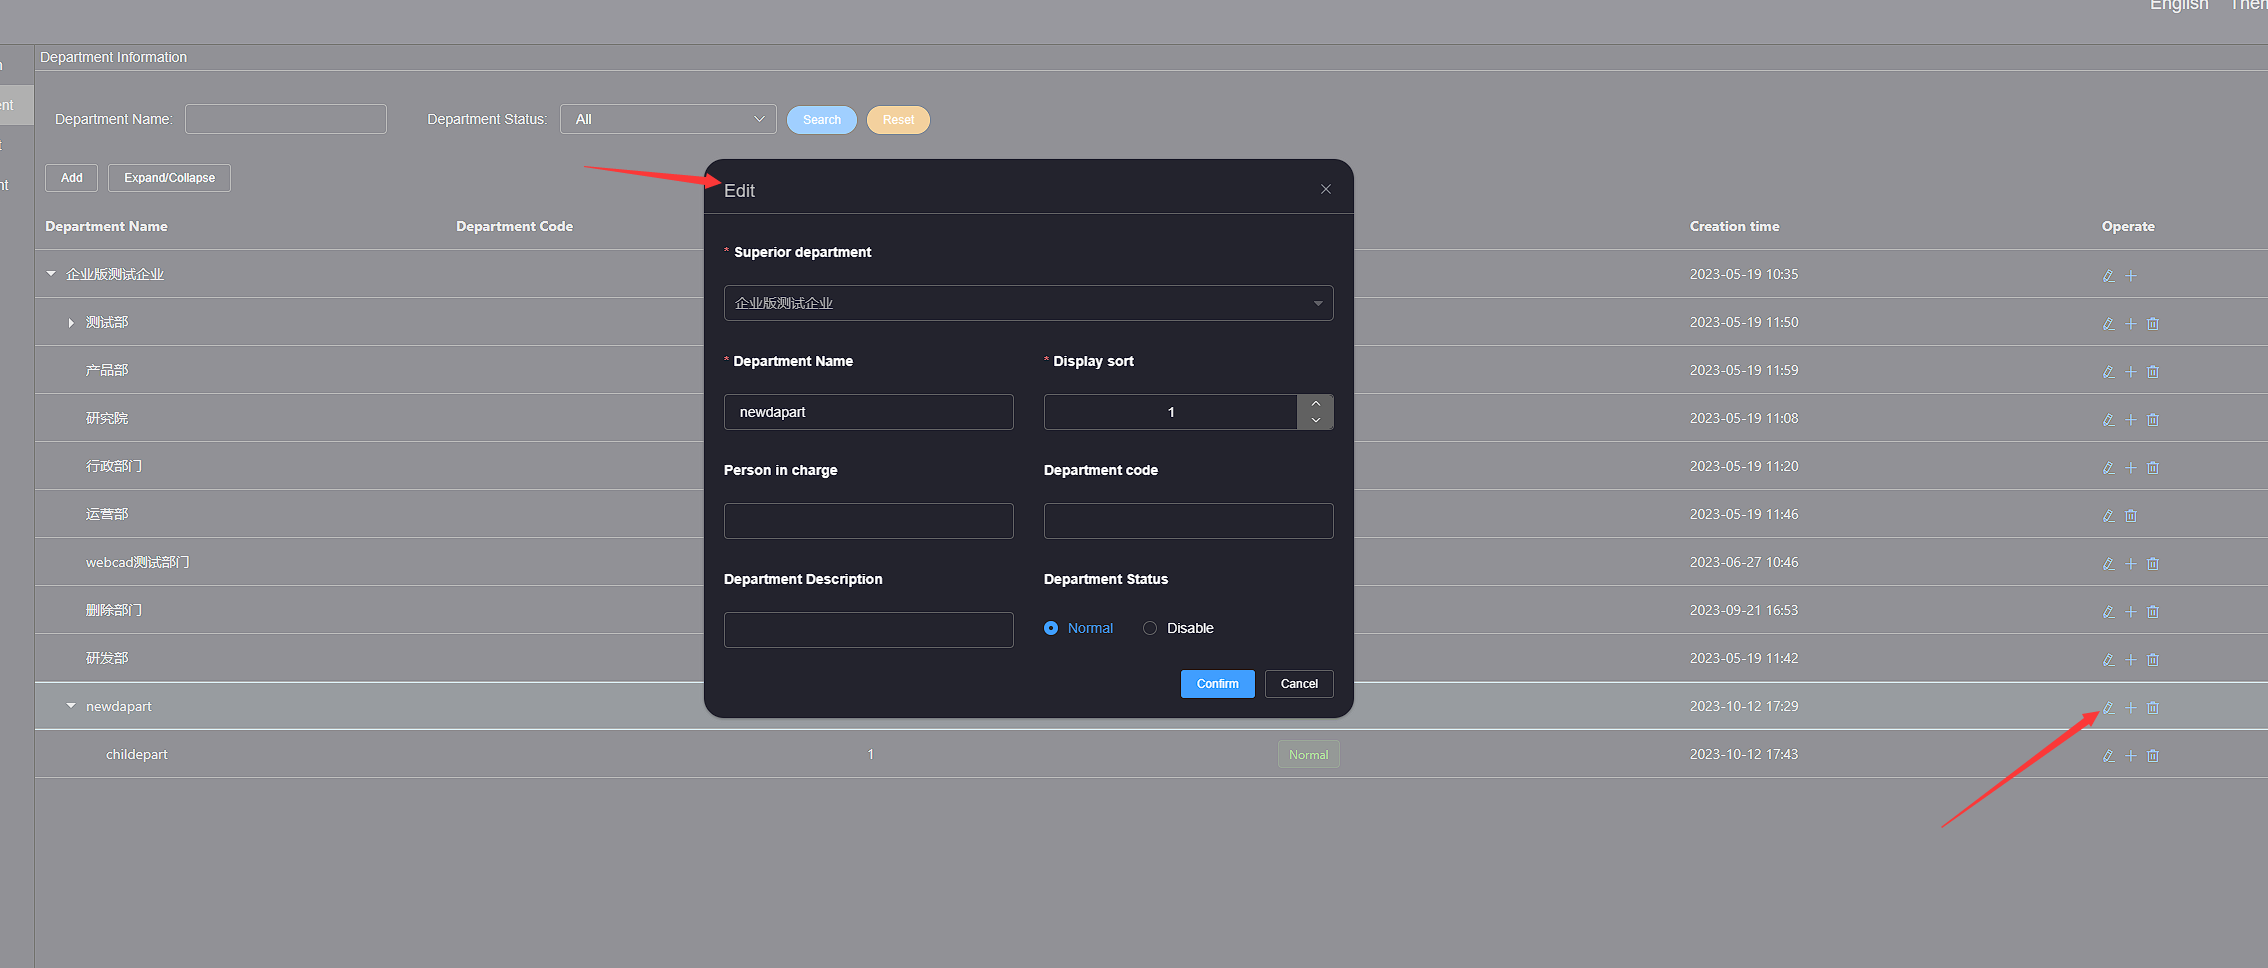The width and height of the screenshot is (2268, 968).
Task: Delete 测试部 using the trash icon
Action: (2153, 324)
